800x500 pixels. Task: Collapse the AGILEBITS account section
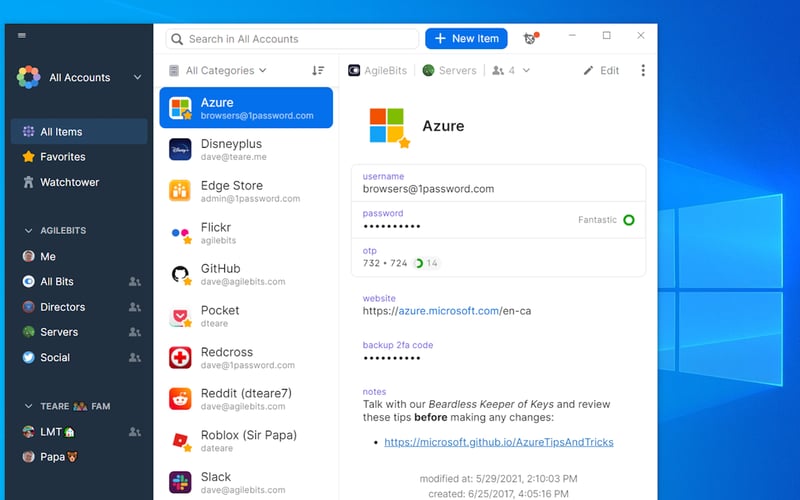[x=29, y=231]
